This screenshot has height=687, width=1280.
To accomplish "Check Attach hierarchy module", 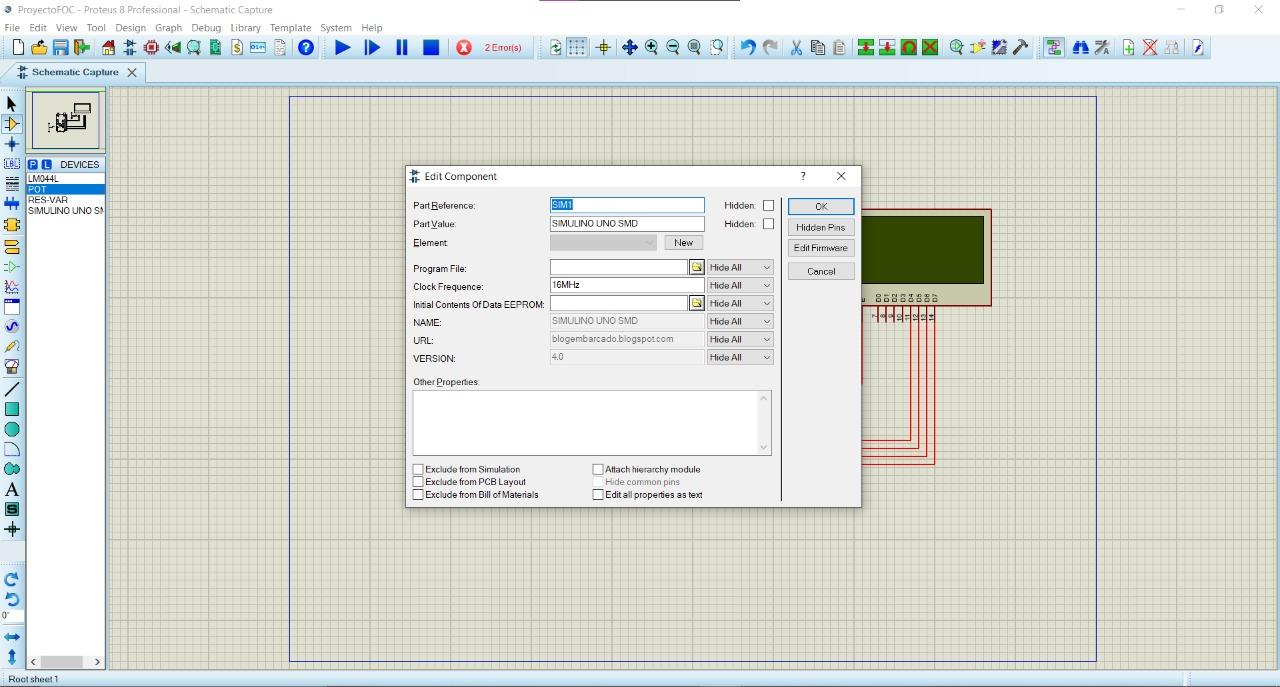I will pyautogui.click(x=598, y=469).
